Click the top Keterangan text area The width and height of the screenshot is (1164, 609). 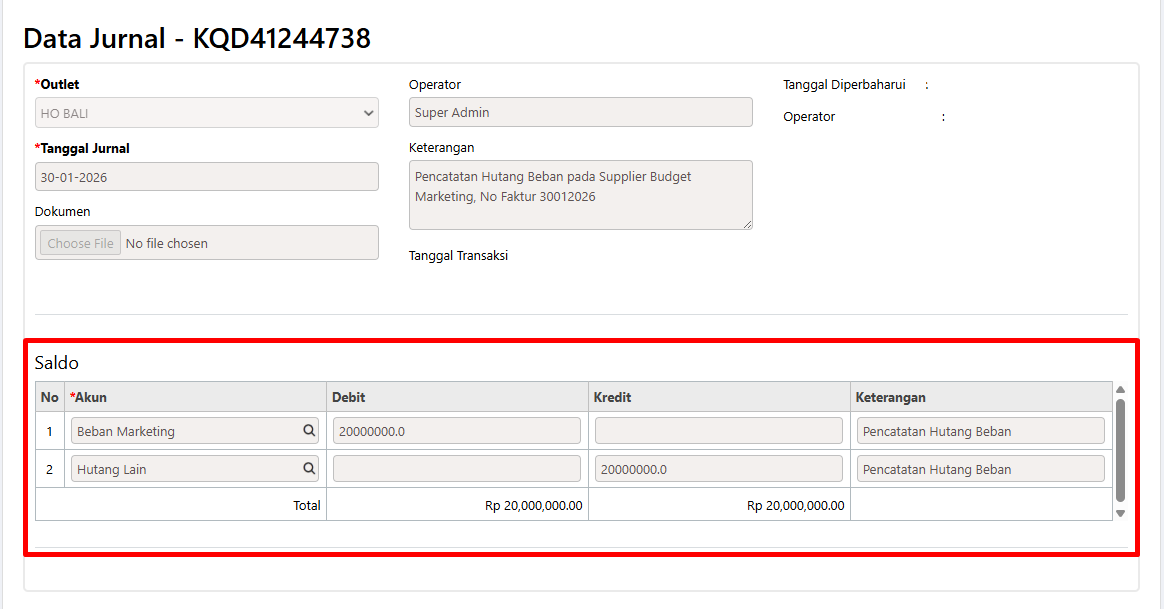coord(580,194)
